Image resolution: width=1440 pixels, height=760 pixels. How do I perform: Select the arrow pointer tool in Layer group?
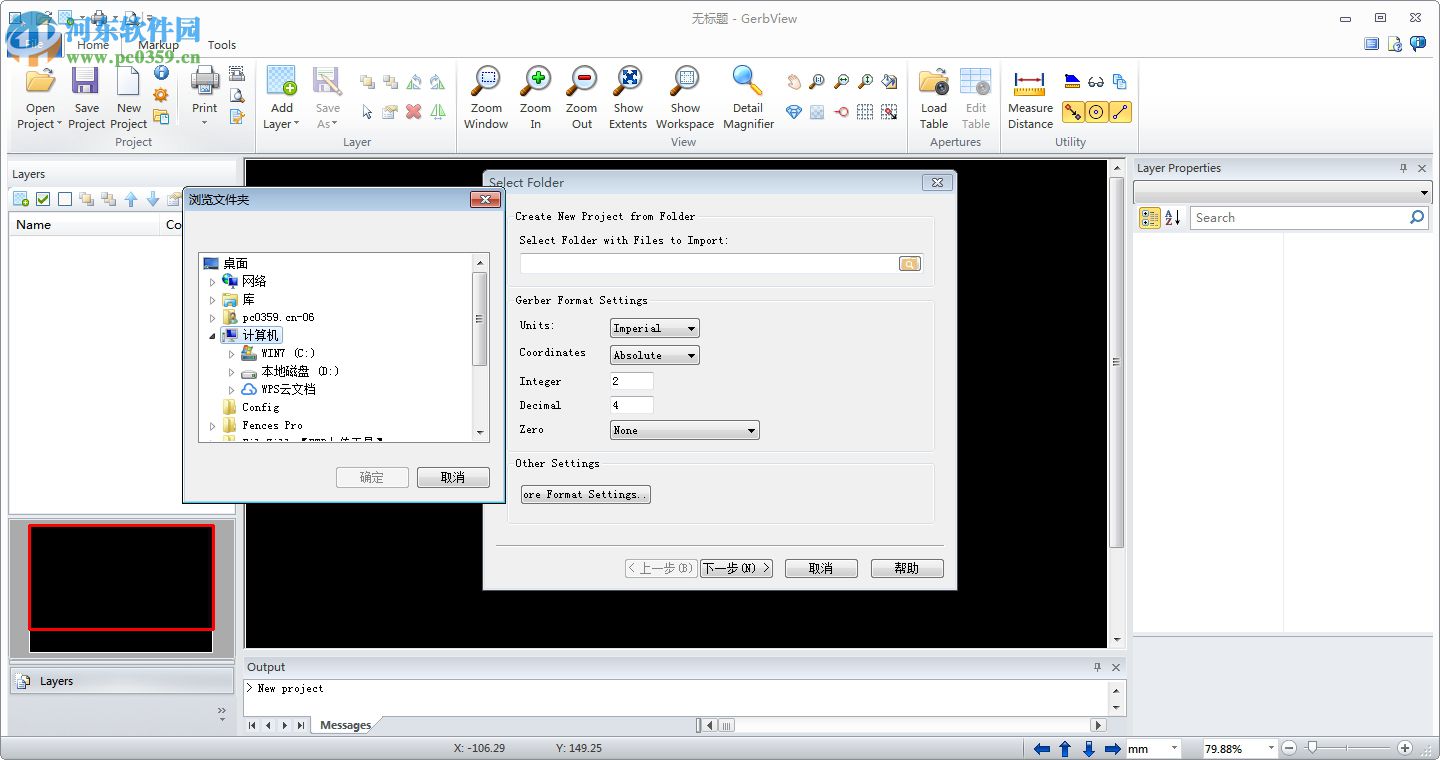[x=367, y=112]
